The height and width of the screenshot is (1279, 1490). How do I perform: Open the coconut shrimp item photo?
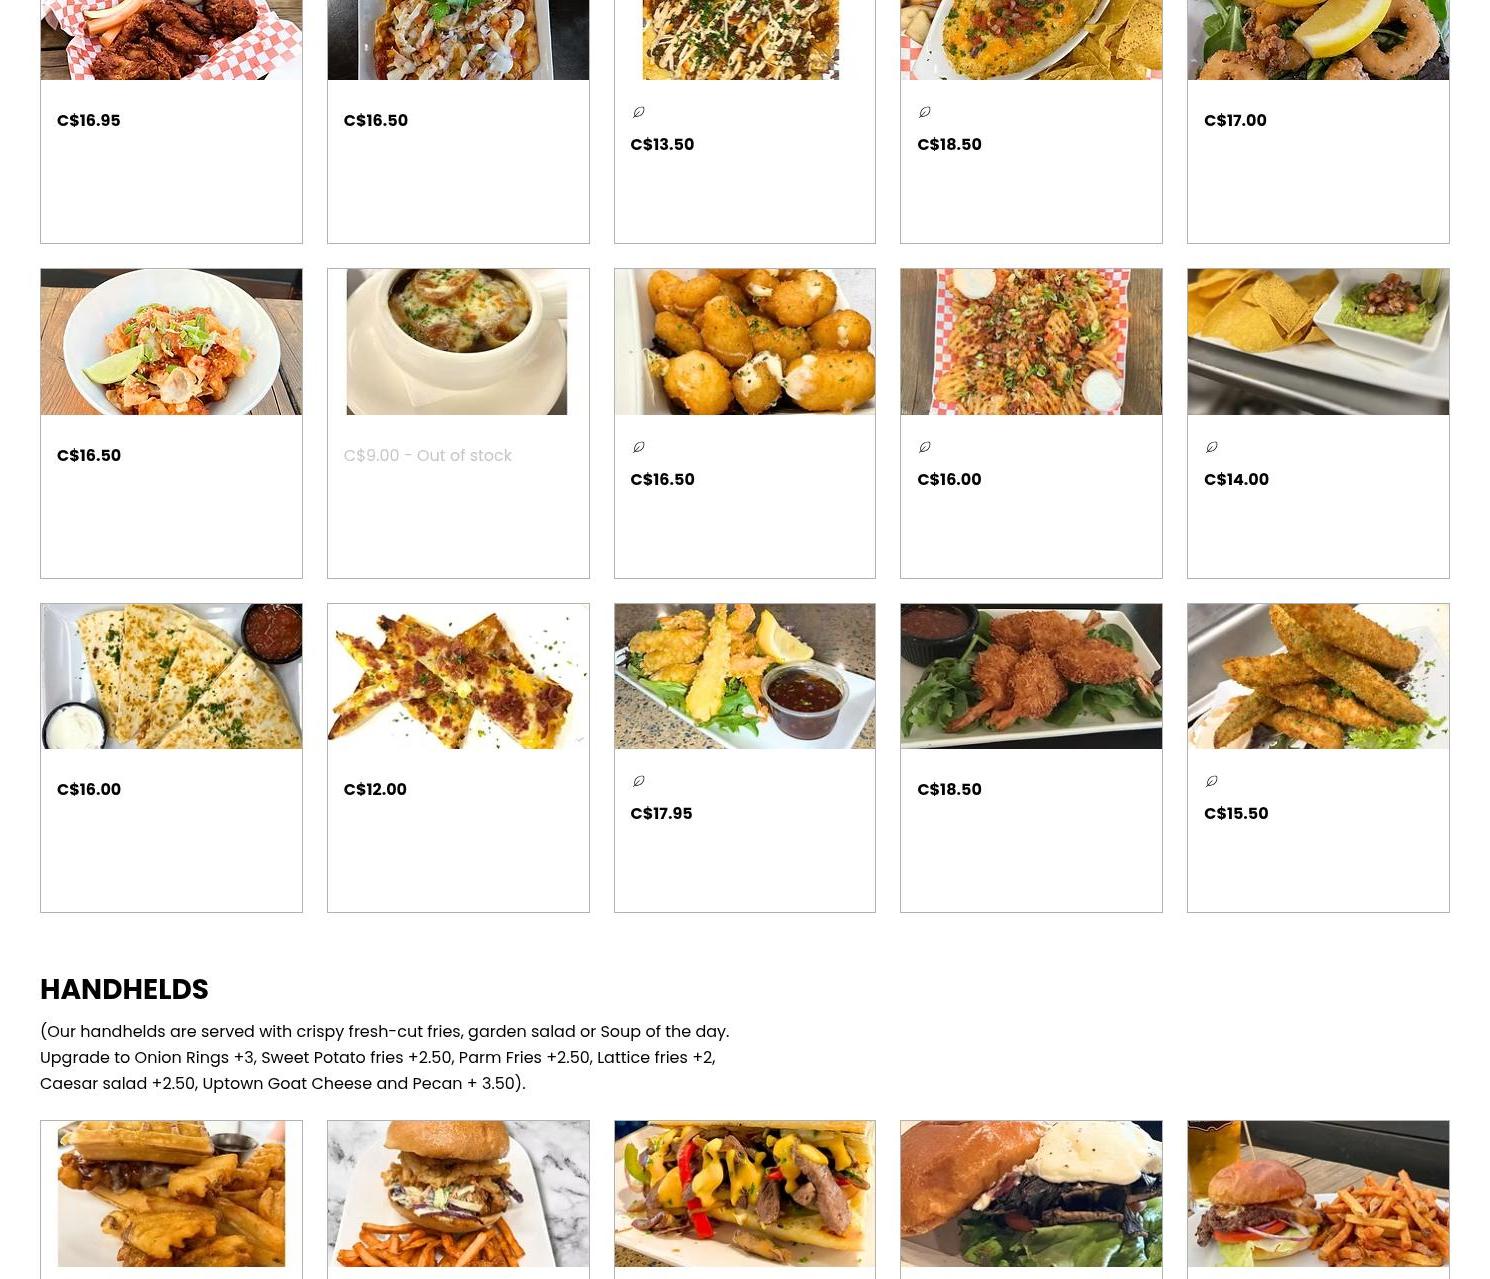tap(1031, 676)
